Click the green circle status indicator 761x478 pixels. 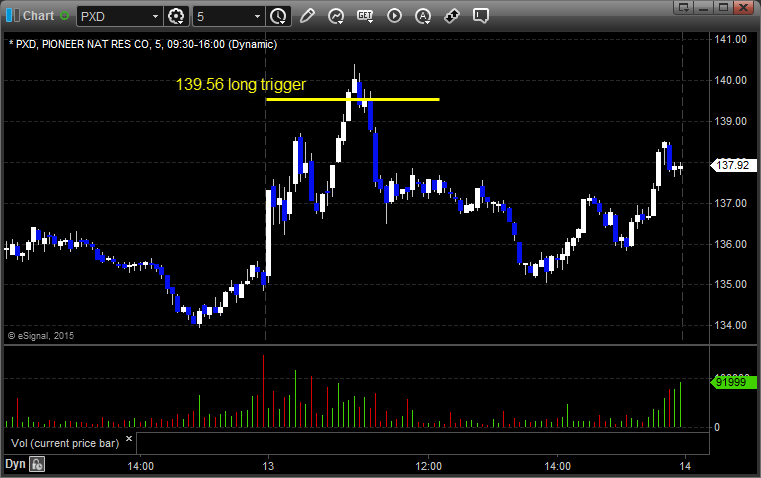tap(65, 16)
